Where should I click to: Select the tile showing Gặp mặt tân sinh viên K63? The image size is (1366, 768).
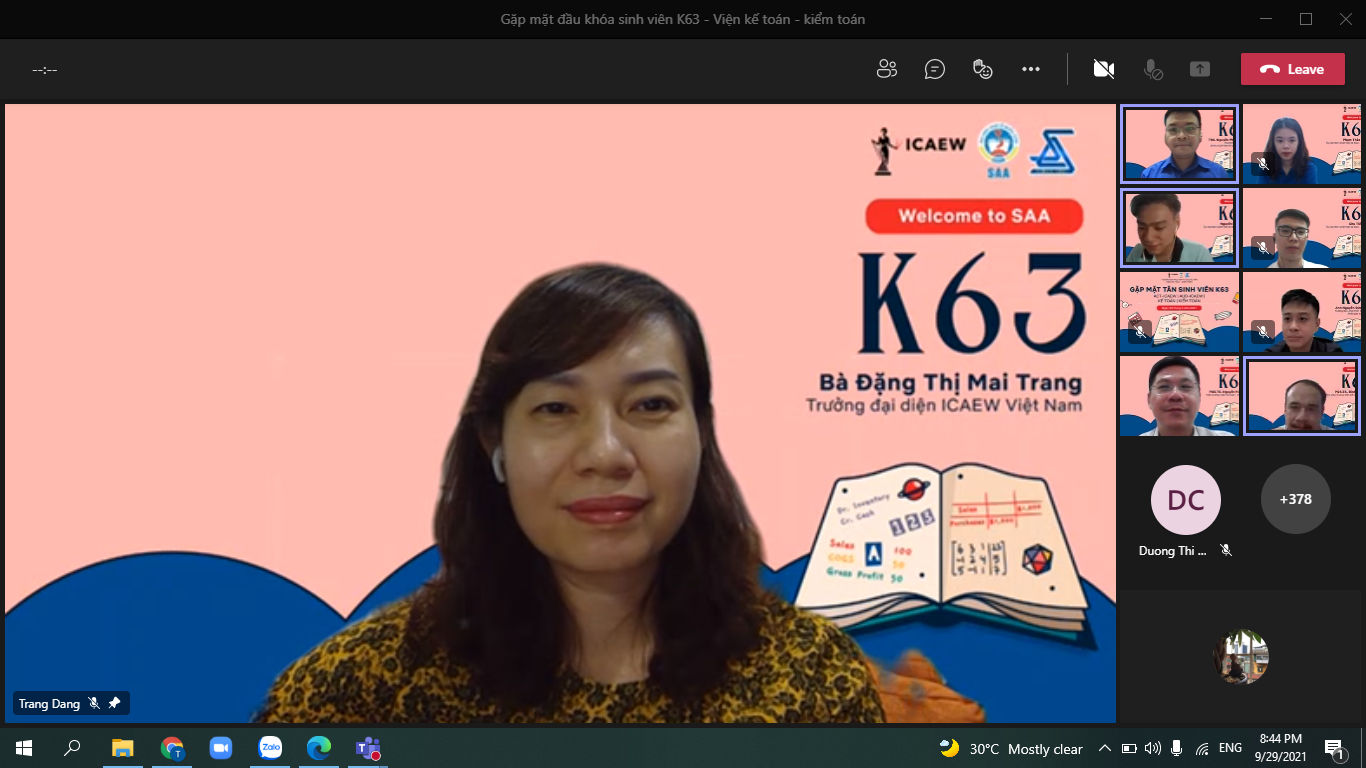pos(1180,312)
